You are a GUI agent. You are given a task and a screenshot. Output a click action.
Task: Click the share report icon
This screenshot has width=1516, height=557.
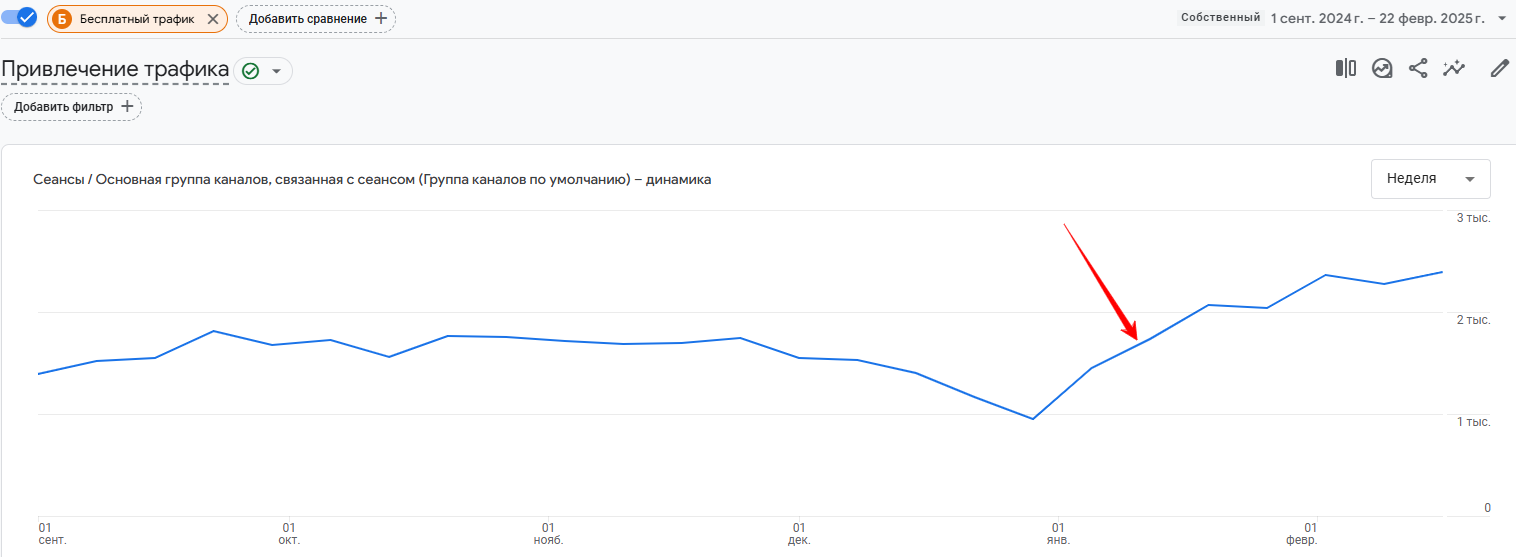(x=1418, y=68)
